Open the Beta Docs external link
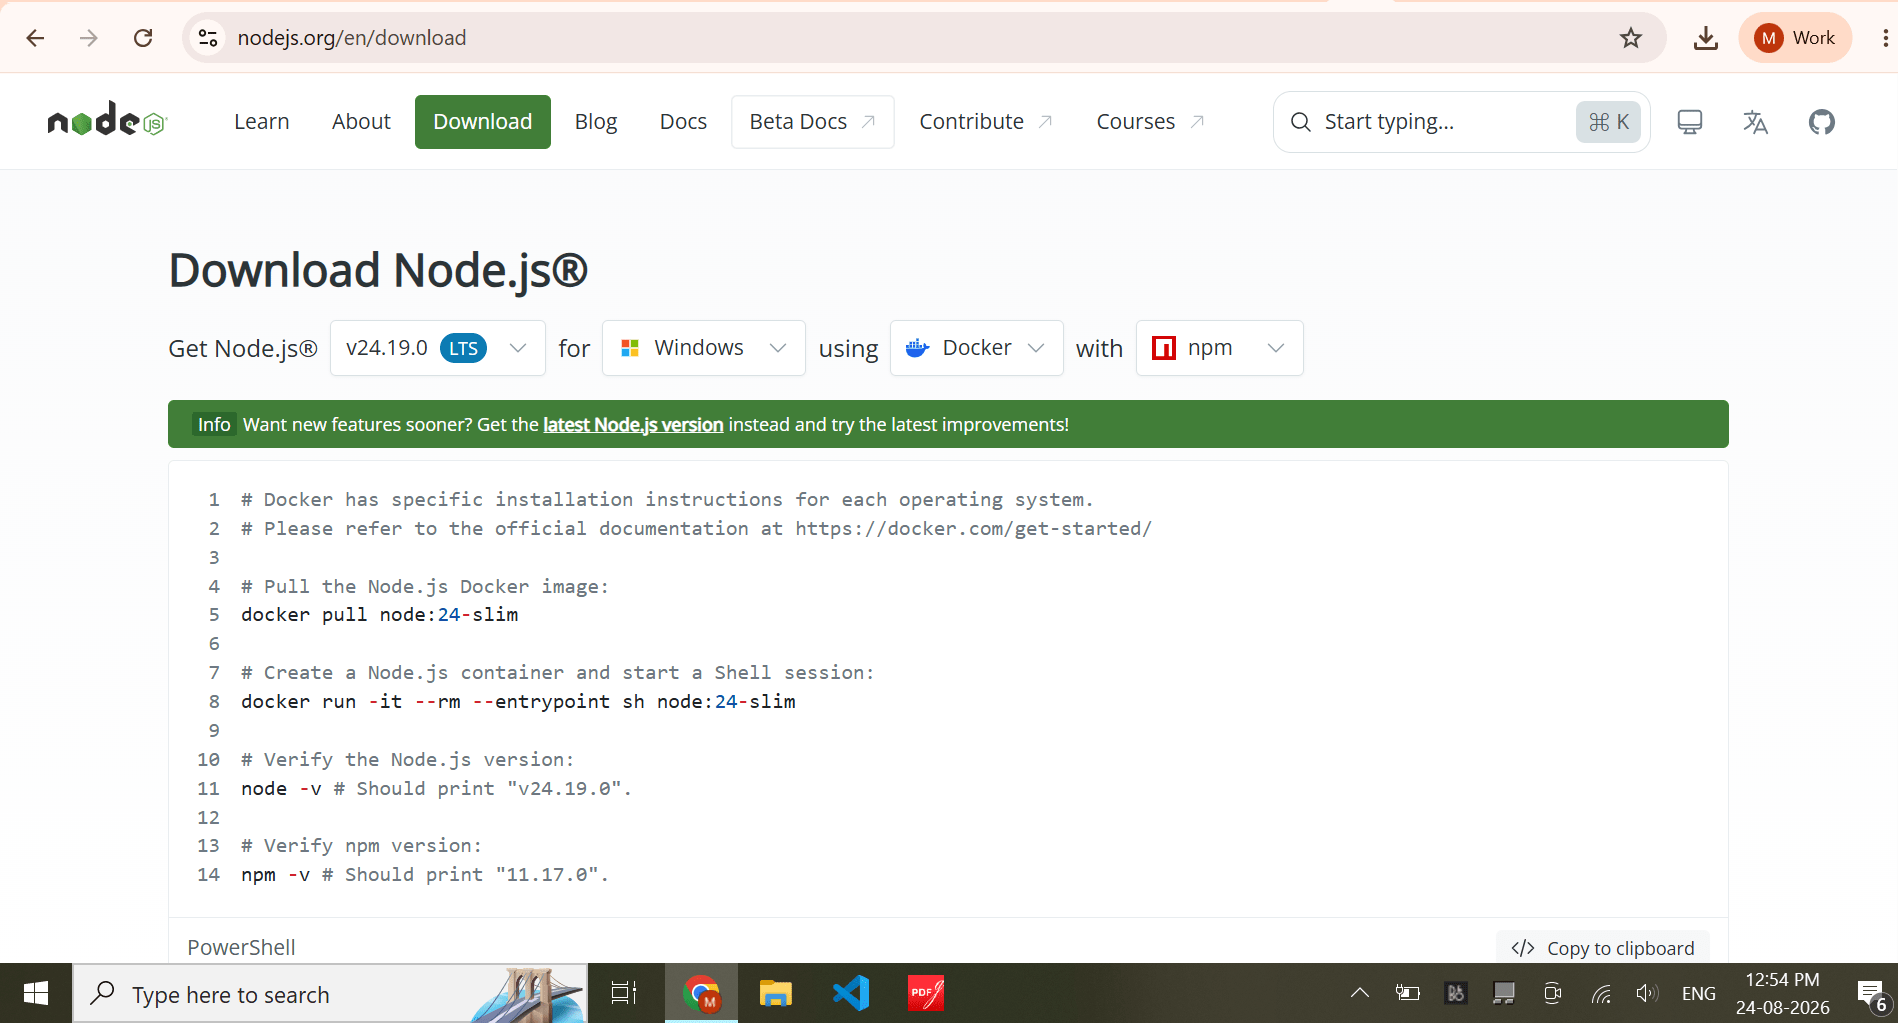 tap(813, 122)
